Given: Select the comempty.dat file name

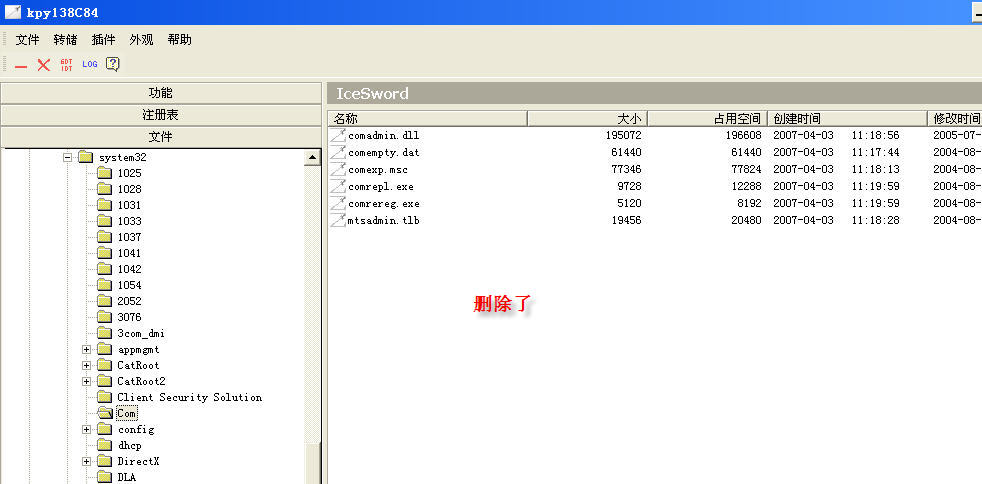Looking at the screenshot, I should 384,152.
